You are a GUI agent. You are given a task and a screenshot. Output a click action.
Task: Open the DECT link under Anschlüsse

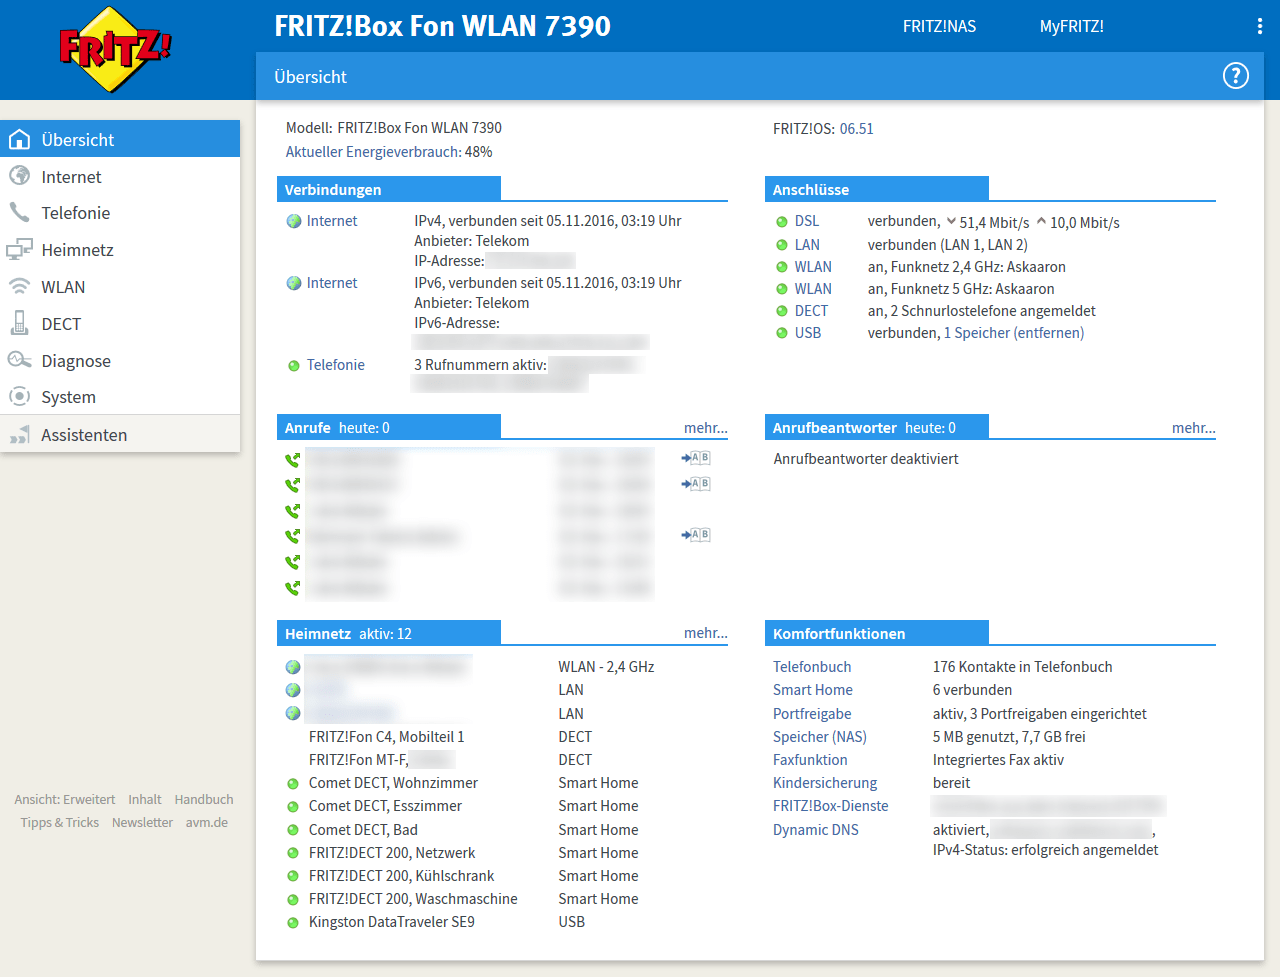click(x=811, y=311)
